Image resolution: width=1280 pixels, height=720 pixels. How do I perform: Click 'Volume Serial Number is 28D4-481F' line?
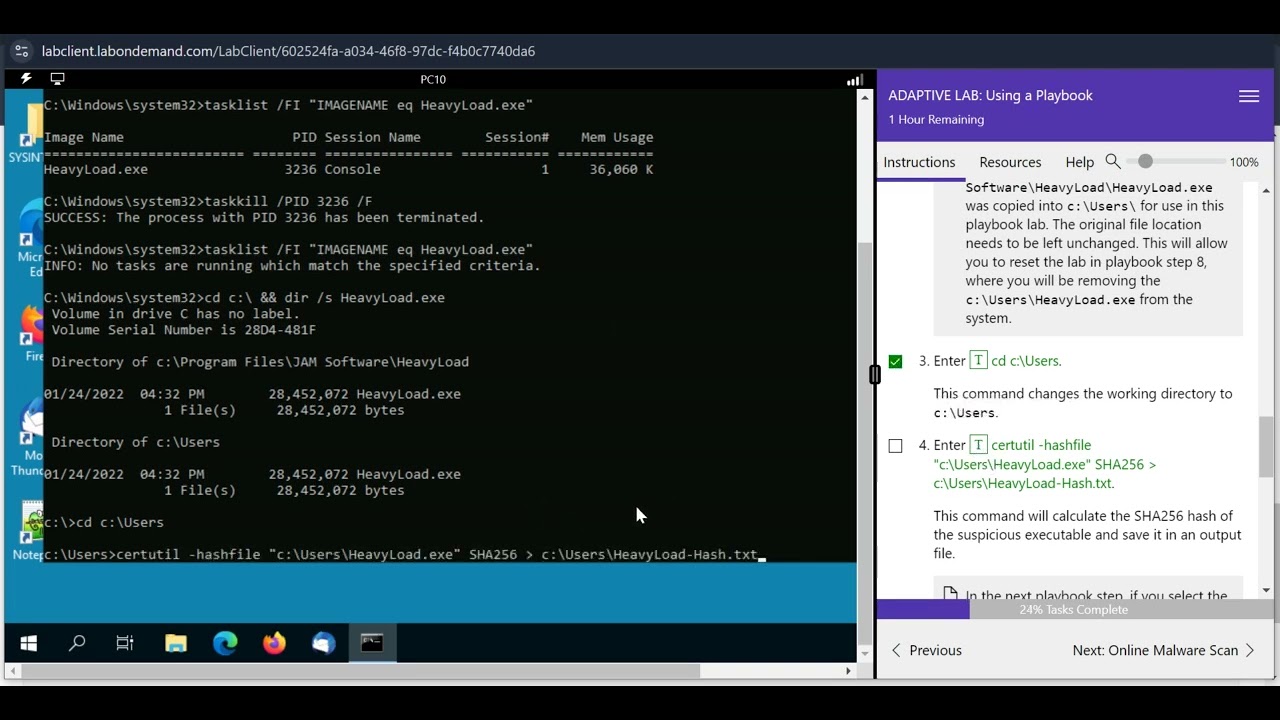(184, 329)
